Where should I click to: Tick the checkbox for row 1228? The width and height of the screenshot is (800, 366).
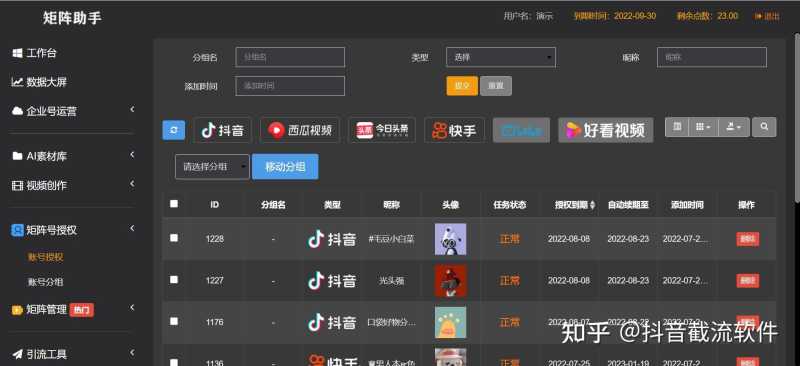pos(174,238)
